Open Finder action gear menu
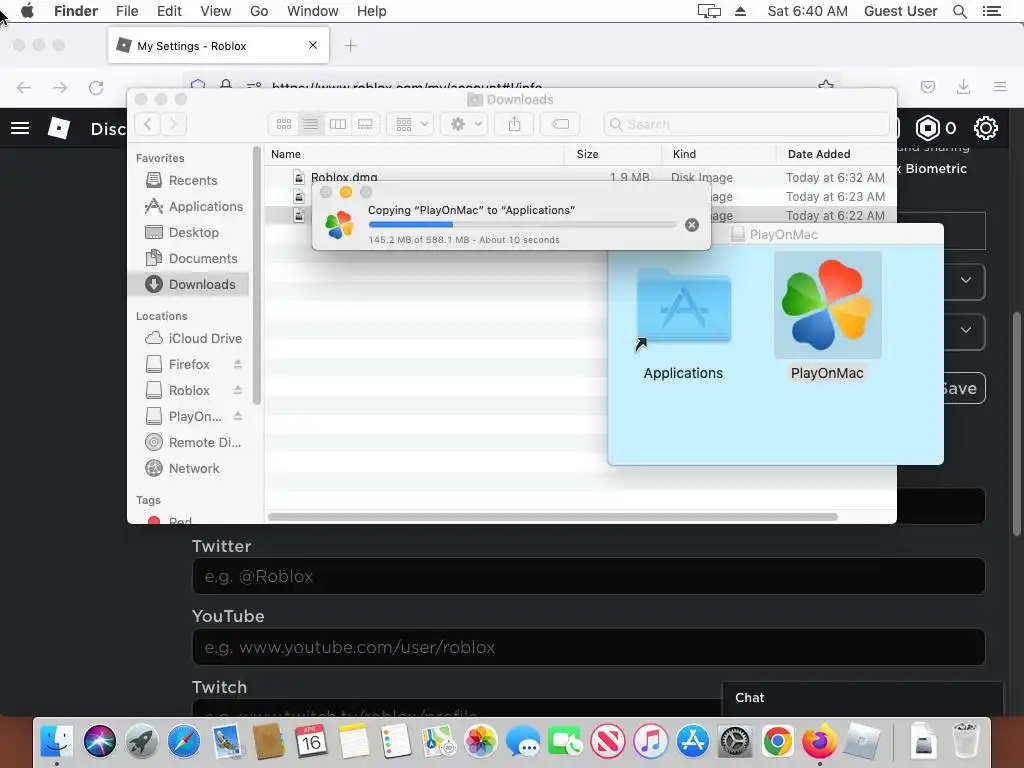1024x768 pixels. coord(464,124)
